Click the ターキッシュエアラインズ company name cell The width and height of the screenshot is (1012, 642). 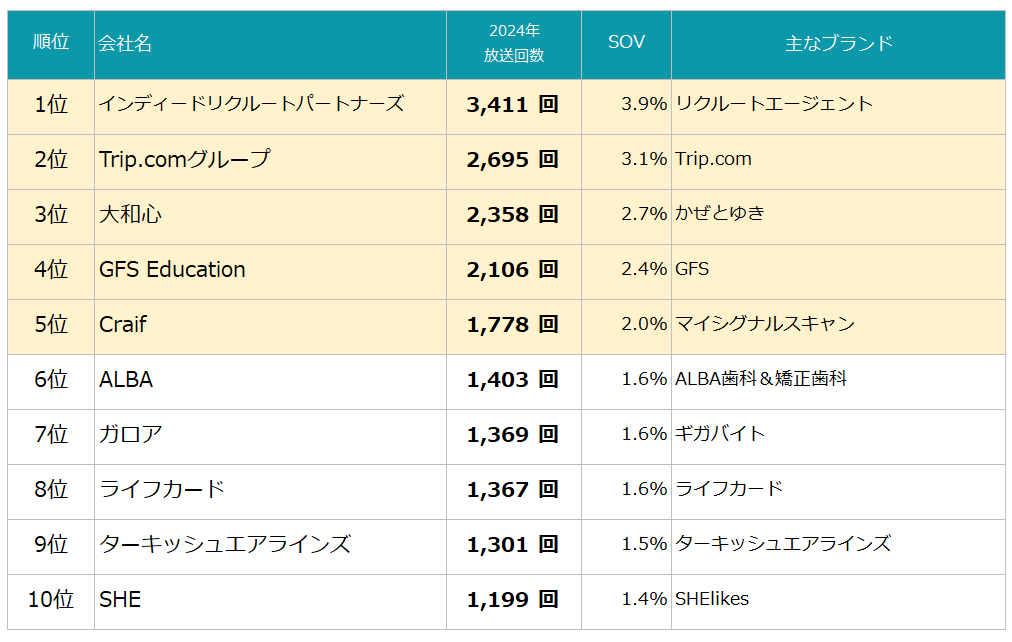coord(225,544)
